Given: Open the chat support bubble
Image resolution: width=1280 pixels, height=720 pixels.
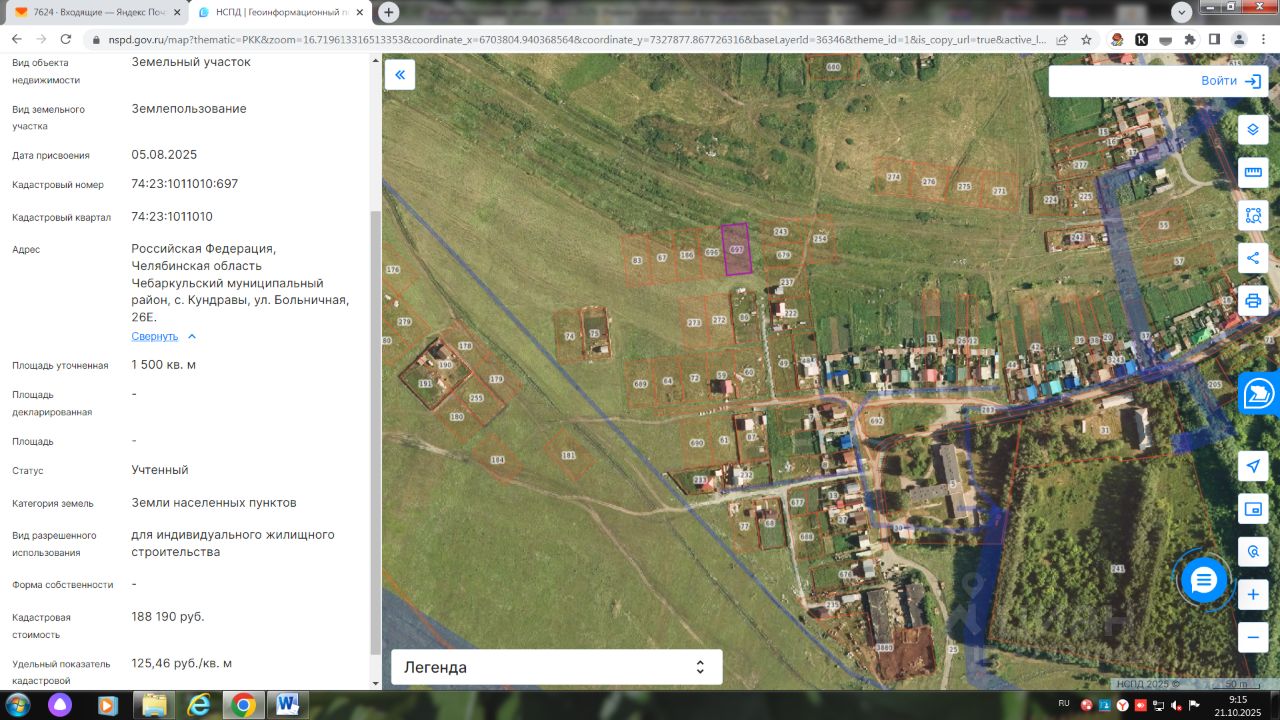Looking at the screenshot, I should [1203, 579].
